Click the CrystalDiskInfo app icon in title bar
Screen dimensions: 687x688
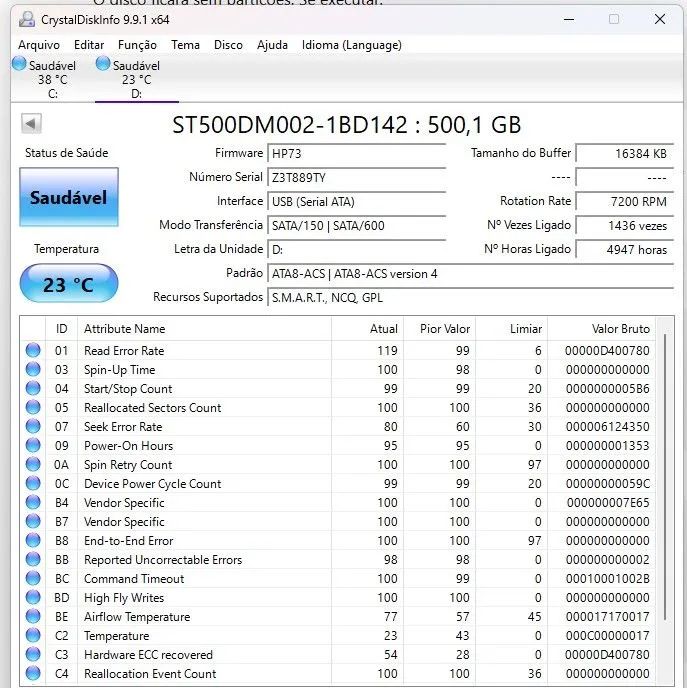click(x=27, y=19)
